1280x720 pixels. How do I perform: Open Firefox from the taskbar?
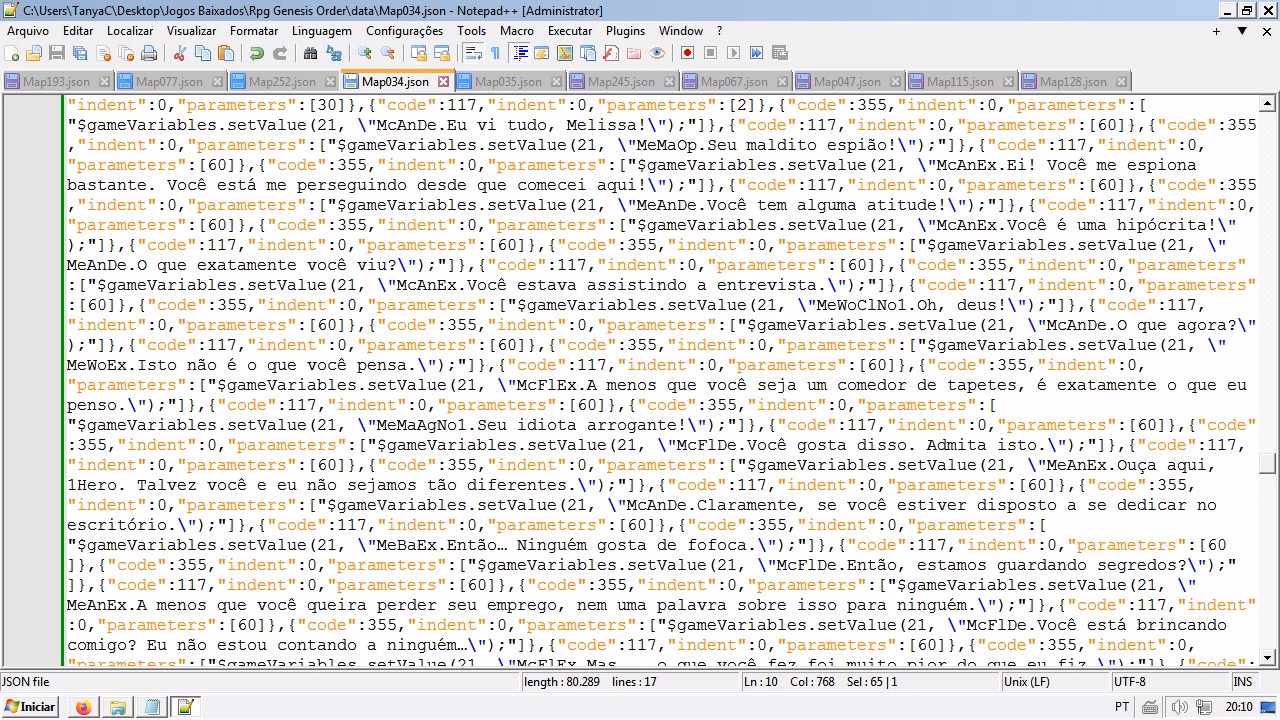83,707
